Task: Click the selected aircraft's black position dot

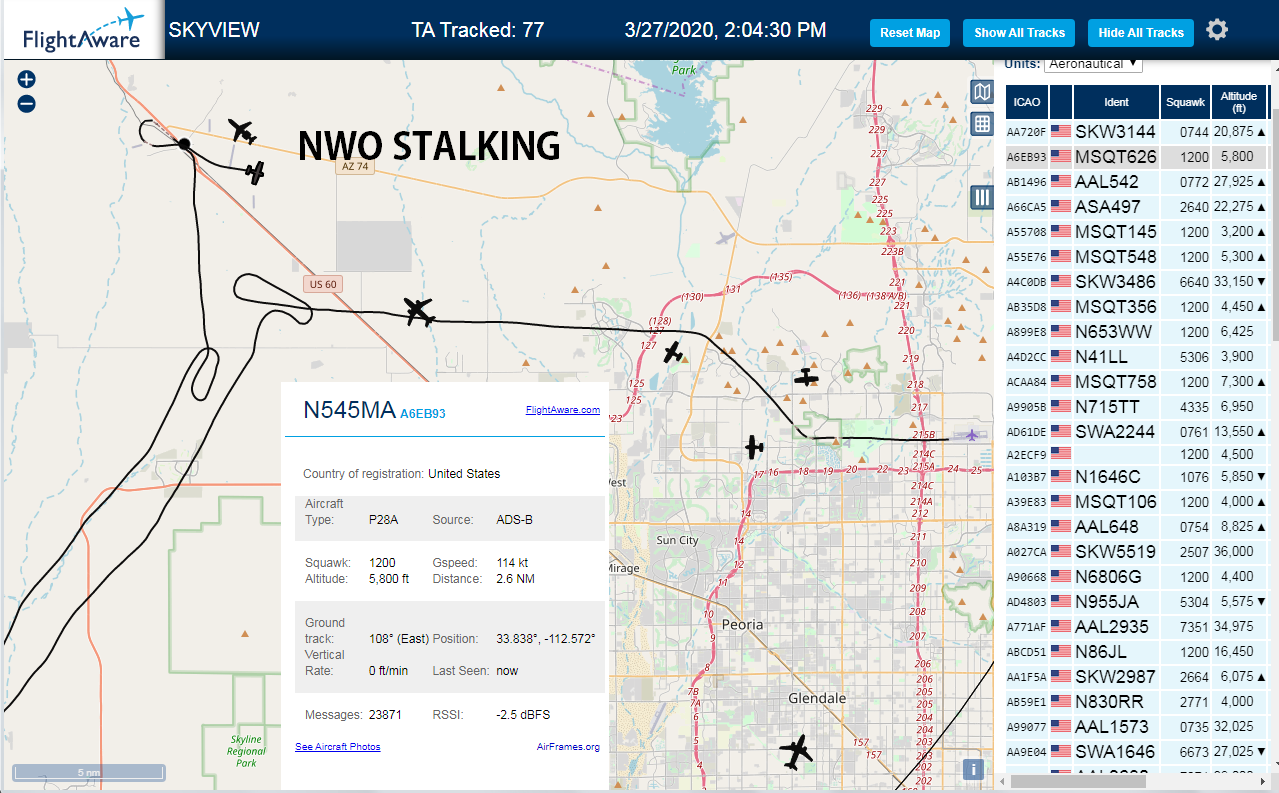Action: tap(185, 145)
